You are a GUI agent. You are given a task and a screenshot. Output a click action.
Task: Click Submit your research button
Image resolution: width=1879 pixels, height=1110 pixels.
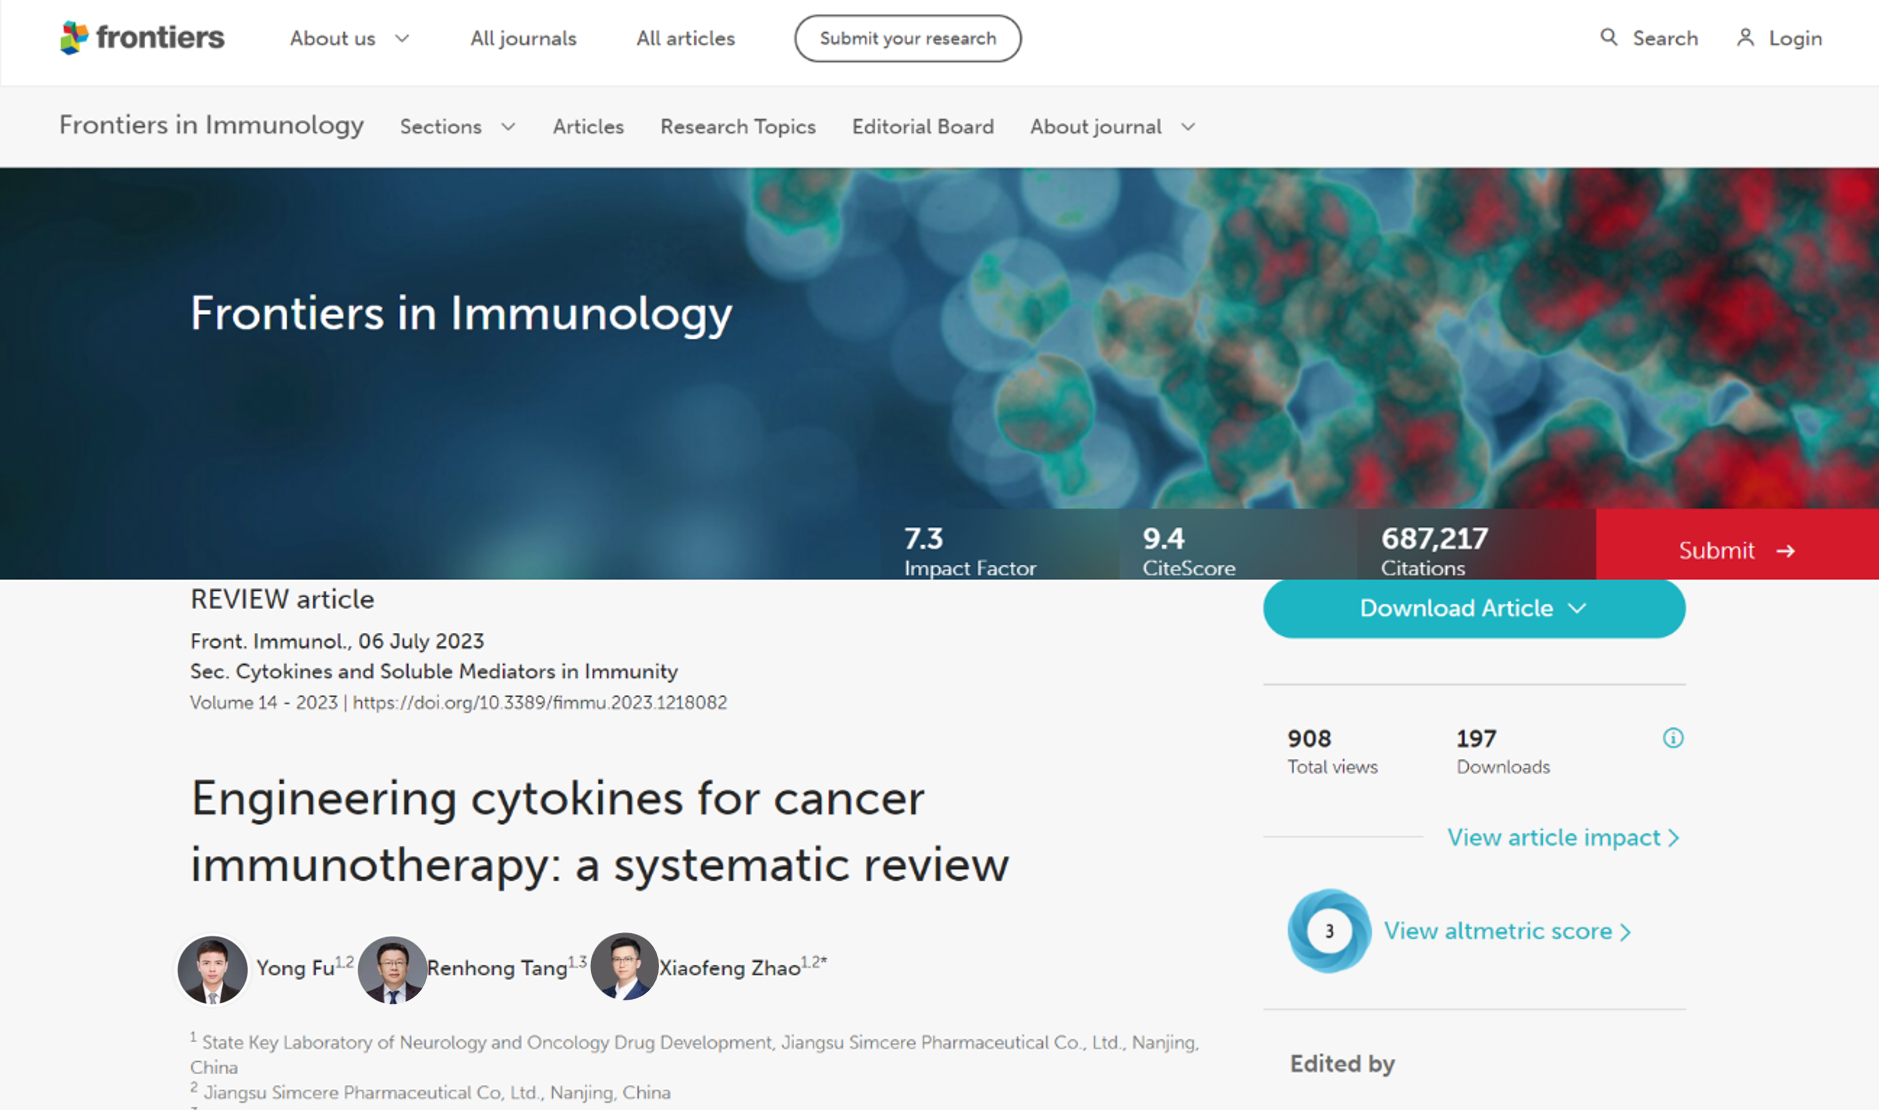pyautogui.click(x=907, y=38)
